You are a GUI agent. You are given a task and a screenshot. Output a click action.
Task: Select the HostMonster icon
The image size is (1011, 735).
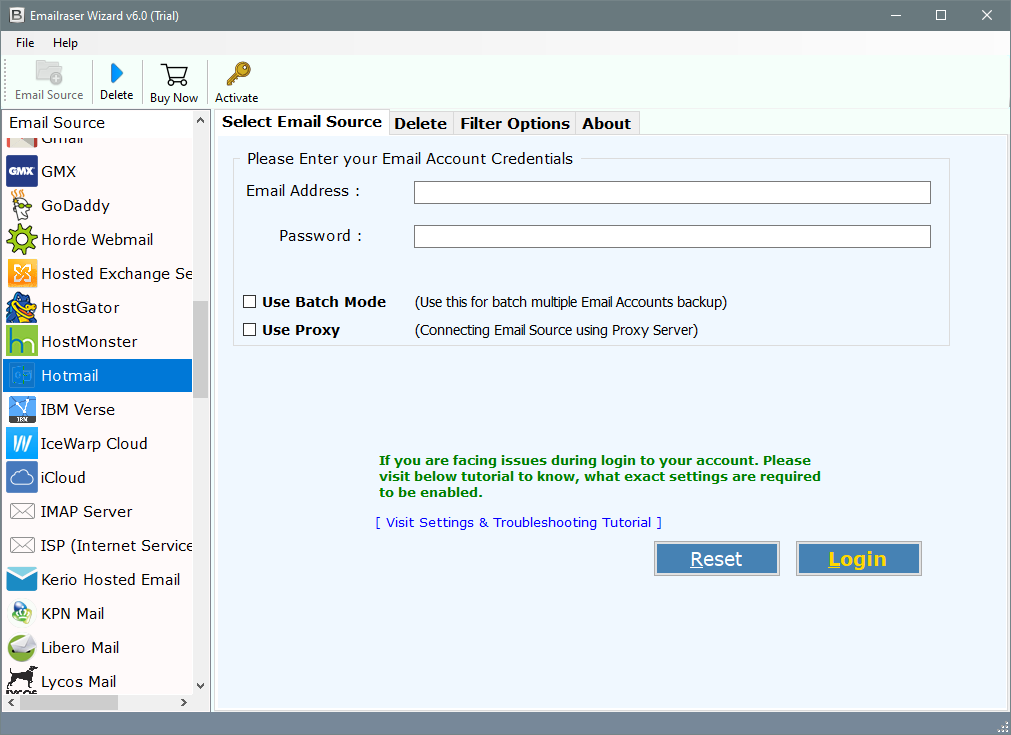coord(22,341)
